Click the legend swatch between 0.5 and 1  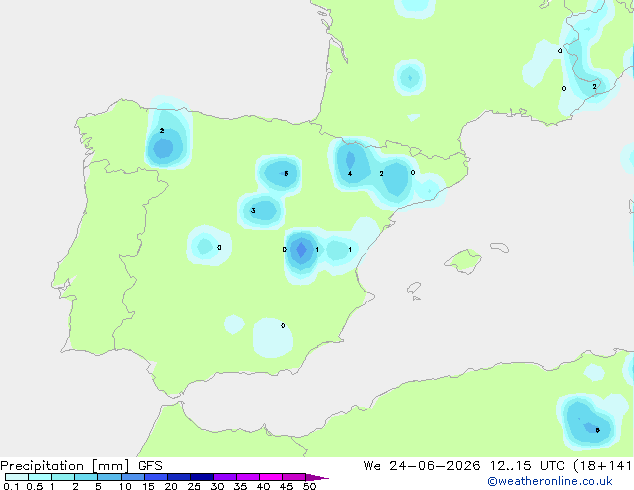click(x=40, y=477)
